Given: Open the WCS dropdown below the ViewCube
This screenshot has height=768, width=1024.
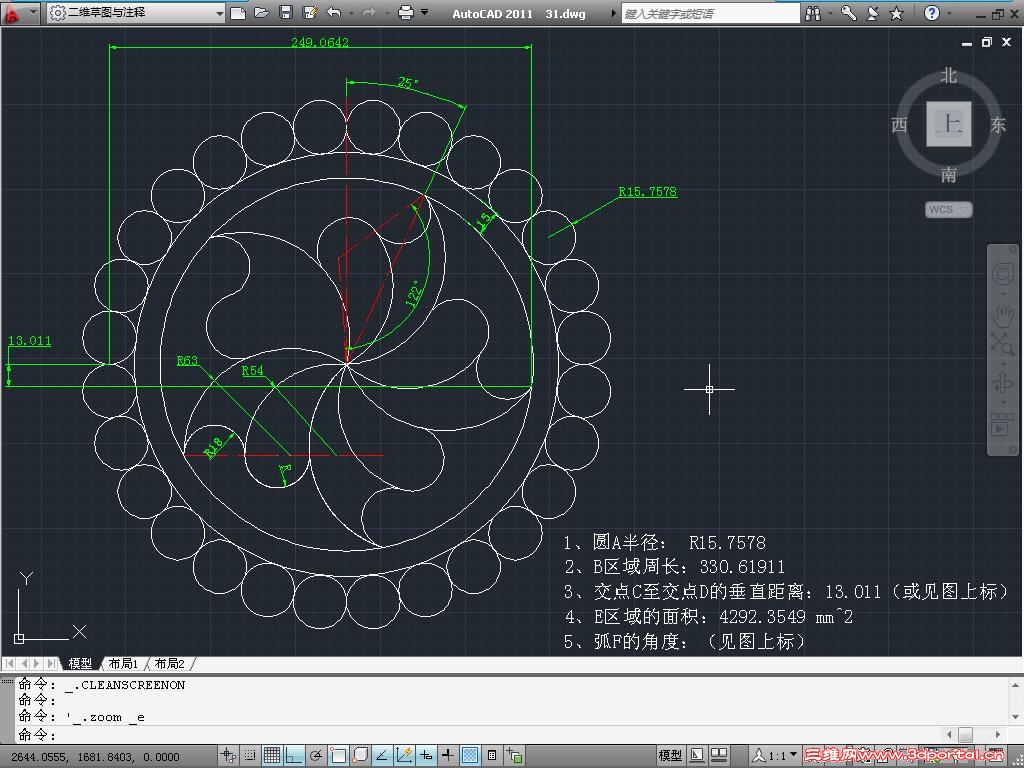Looking at the screenshot, I should pyautogui.click(x=949, y=209).
